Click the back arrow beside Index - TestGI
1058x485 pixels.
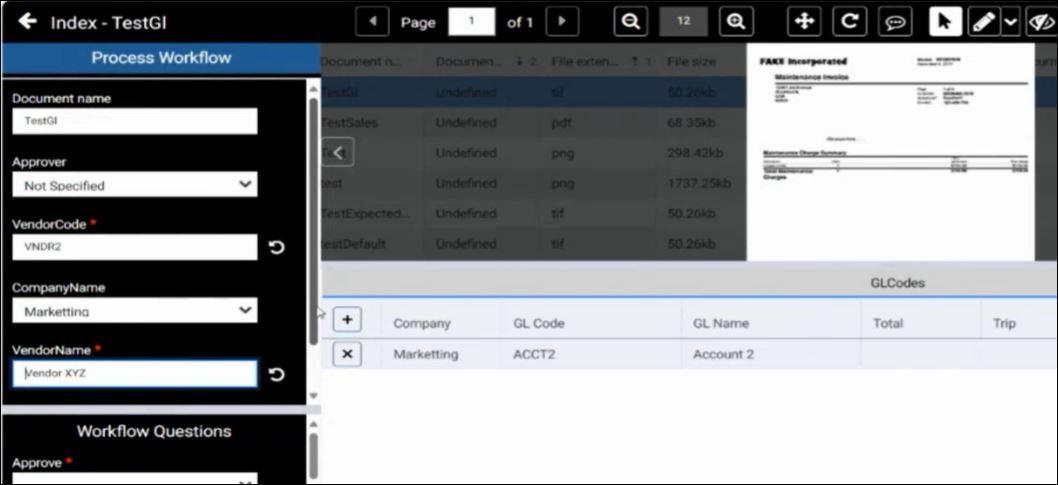pyautogui.click(x=27, y=22)
